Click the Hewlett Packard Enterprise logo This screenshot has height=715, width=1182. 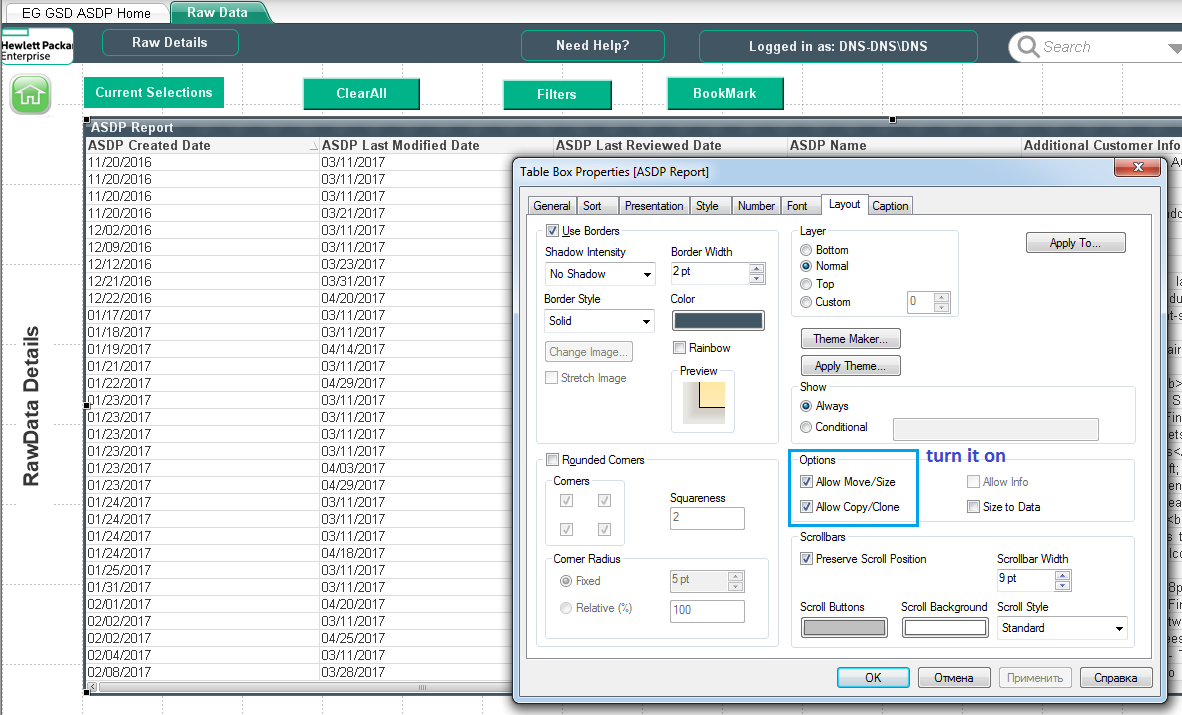click(36, 50)
